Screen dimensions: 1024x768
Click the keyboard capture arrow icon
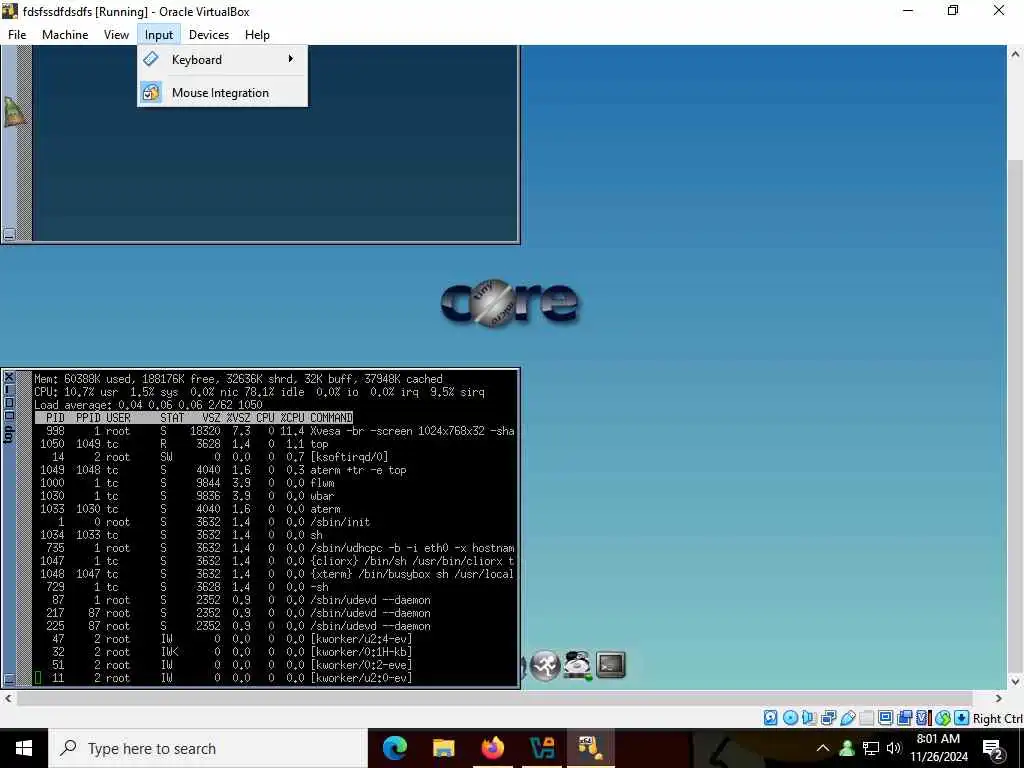pyautogui.click(x=961, y=718)
